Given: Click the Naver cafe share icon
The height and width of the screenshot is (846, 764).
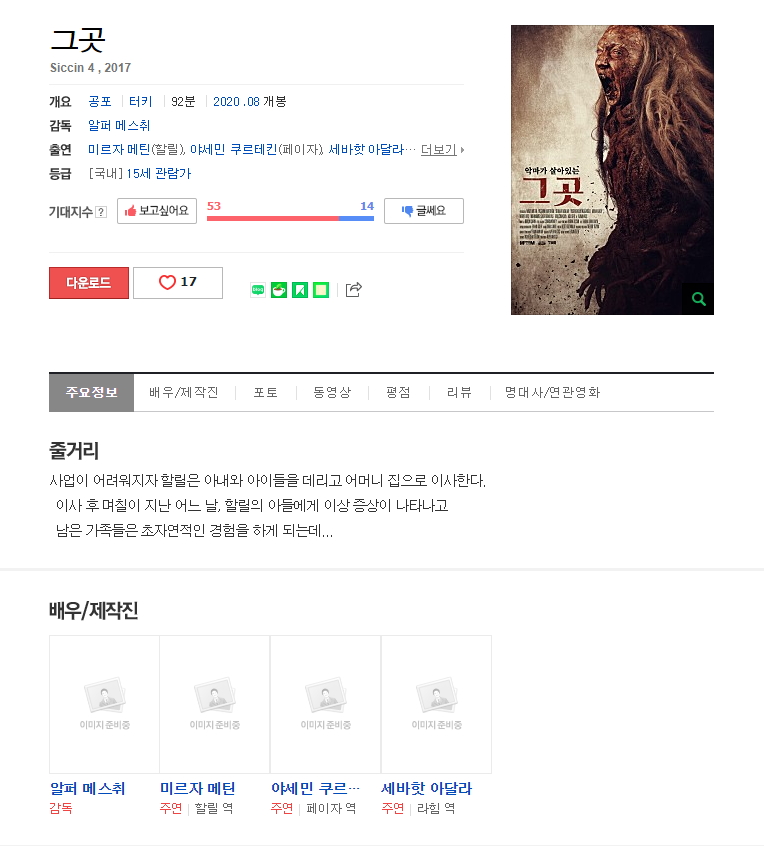Looking at the screenshot, I should [279, 290].
